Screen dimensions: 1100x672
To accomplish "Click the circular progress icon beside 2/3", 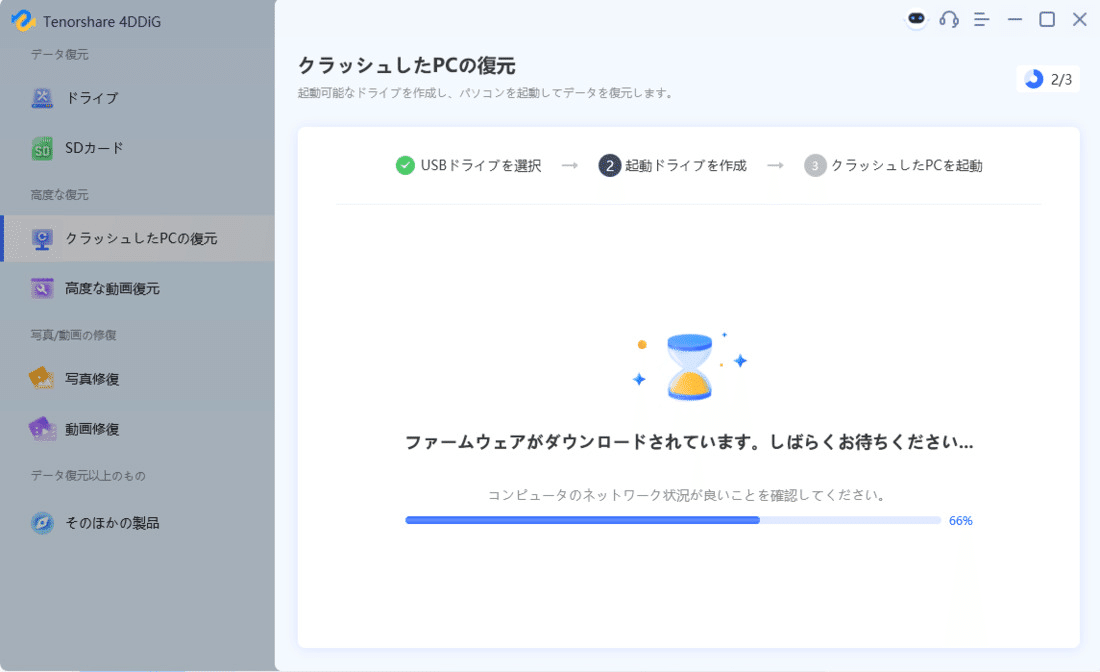I will click(x=1033, y=79).
